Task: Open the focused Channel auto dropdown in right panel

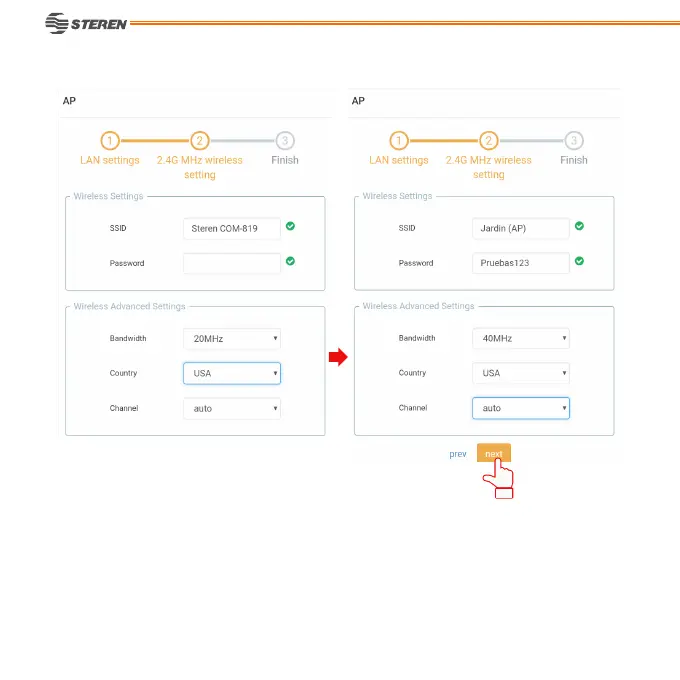Action: [x=521, y=408]
